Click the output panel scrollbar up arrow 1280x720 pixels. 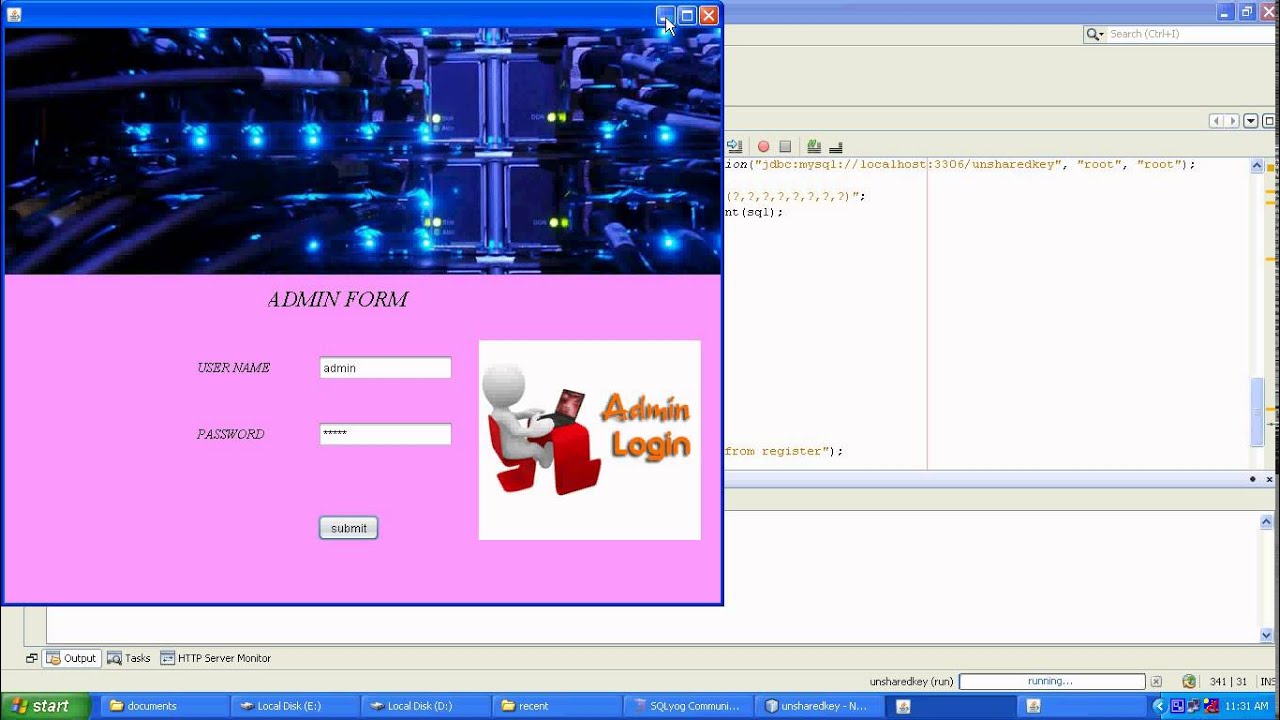tap(1266, 521)
